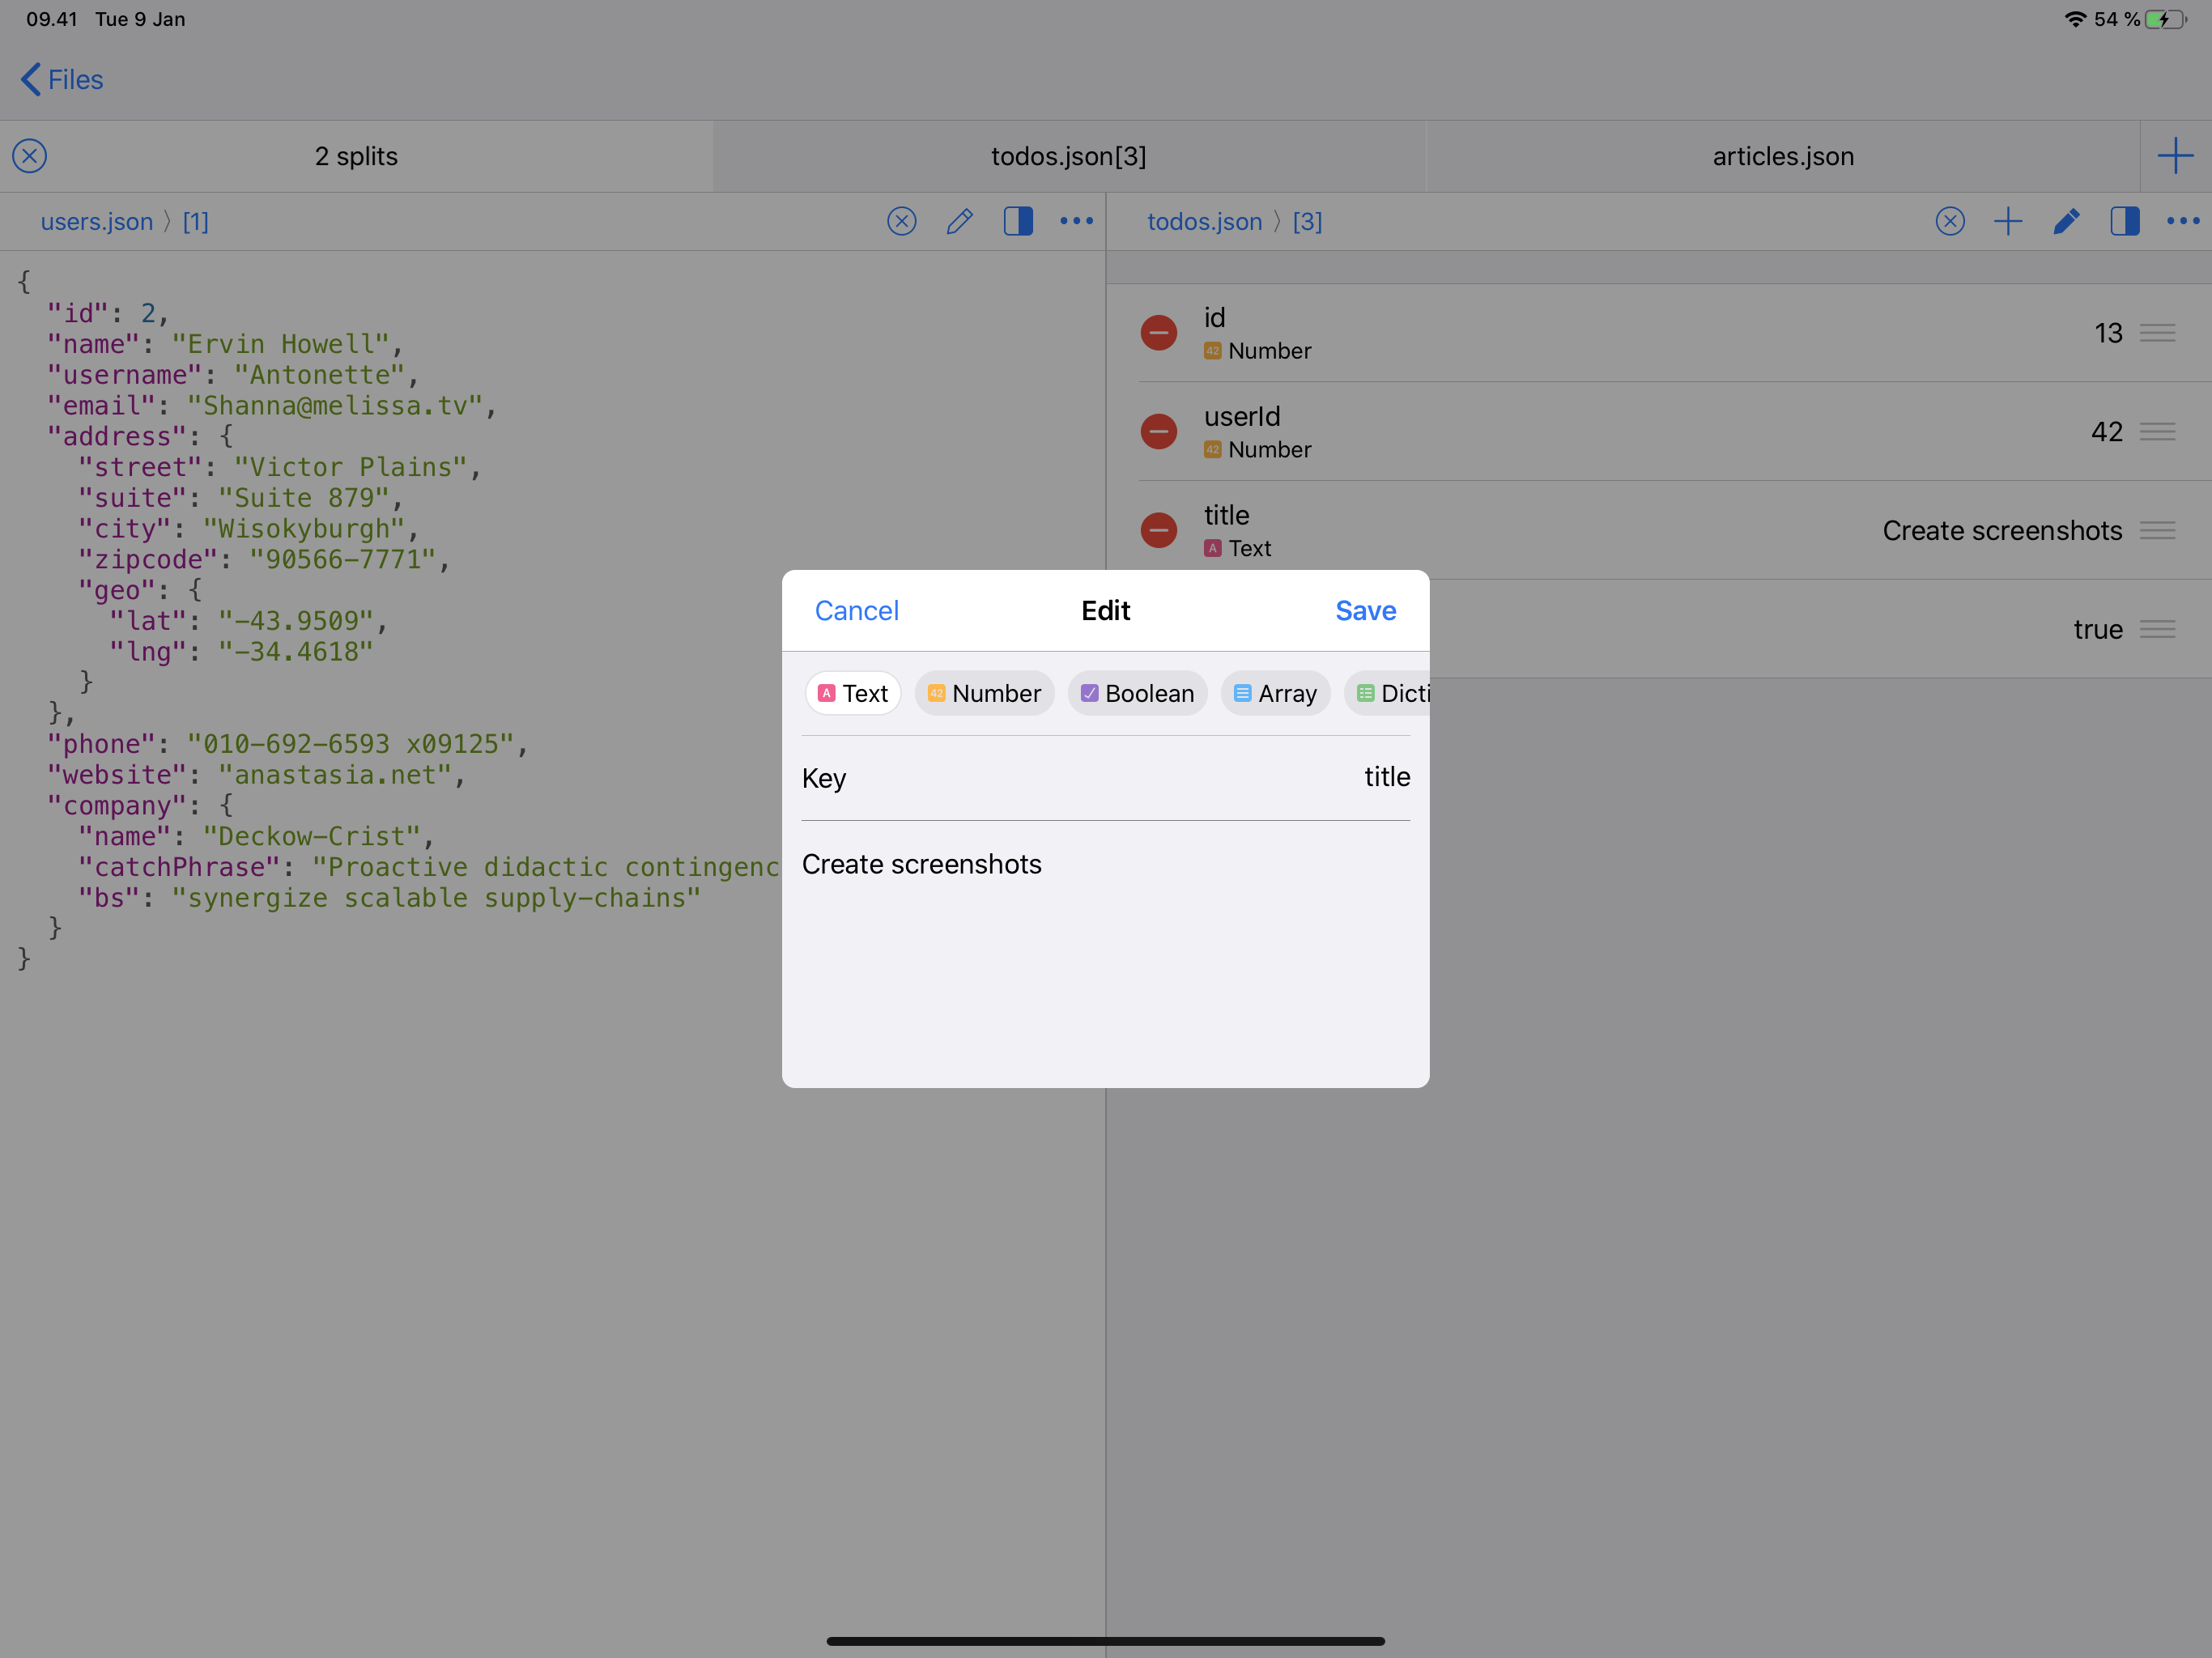This screenshot has width=2212, height=1658.
Task: Go back to Files
Action: click(x=62, y=80)
